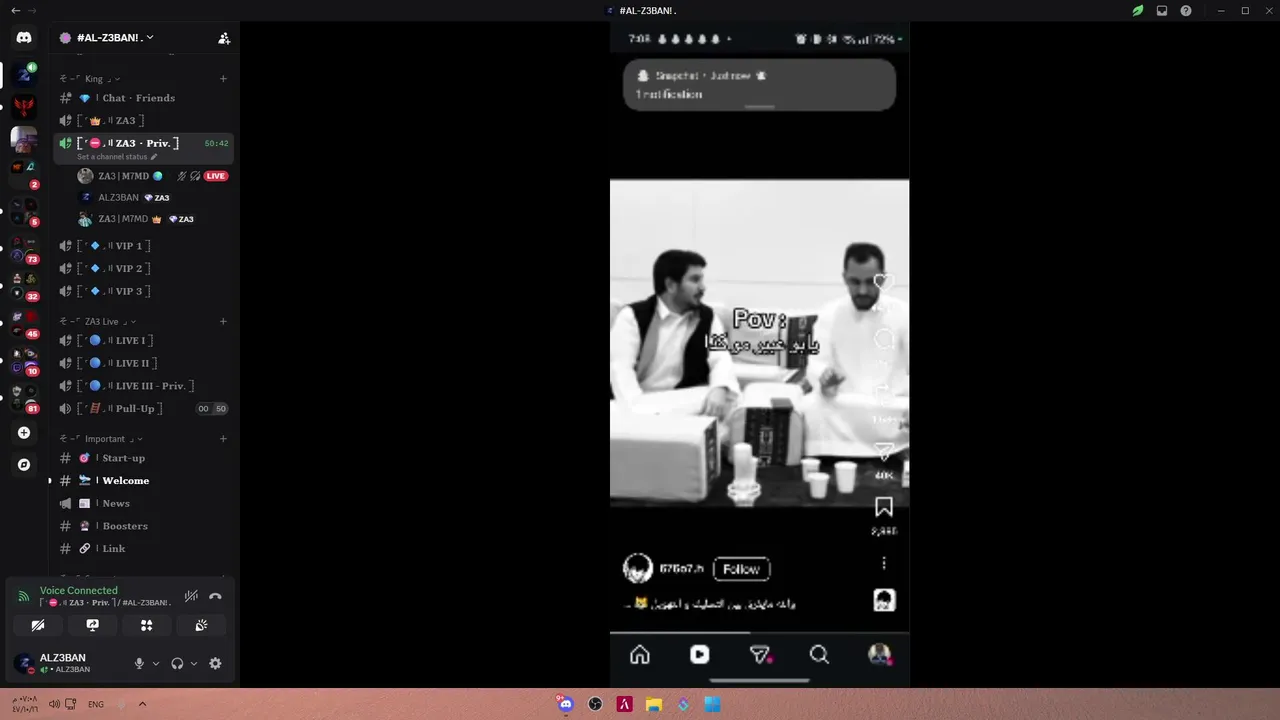Image resolution: width=1280 pixels, height=720 pixels.
Task: Open the server folder with badge 10
Action: click(x=24, y=361)
